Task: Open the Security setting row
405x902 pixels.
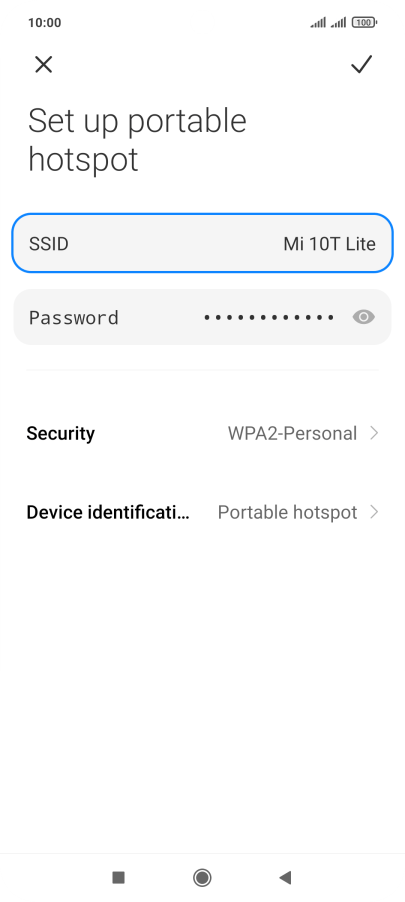Action: pyautogui.click(x=202, y=433)
